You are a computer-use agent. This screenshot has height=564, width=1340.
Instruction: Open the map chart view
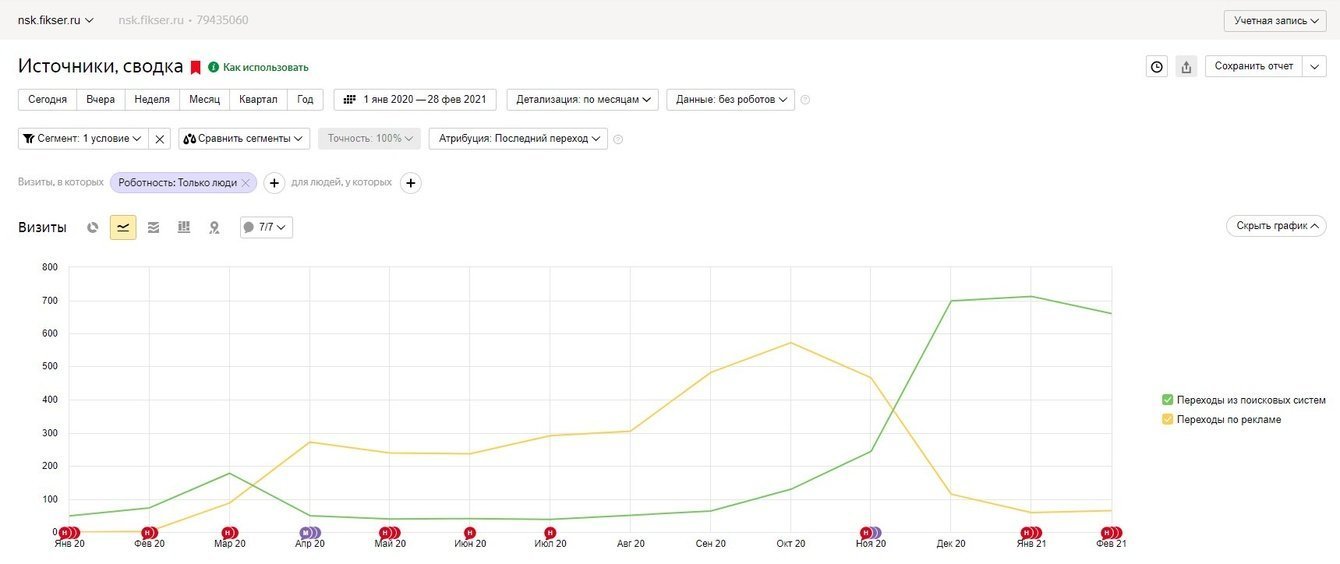[x=214, y=228]
